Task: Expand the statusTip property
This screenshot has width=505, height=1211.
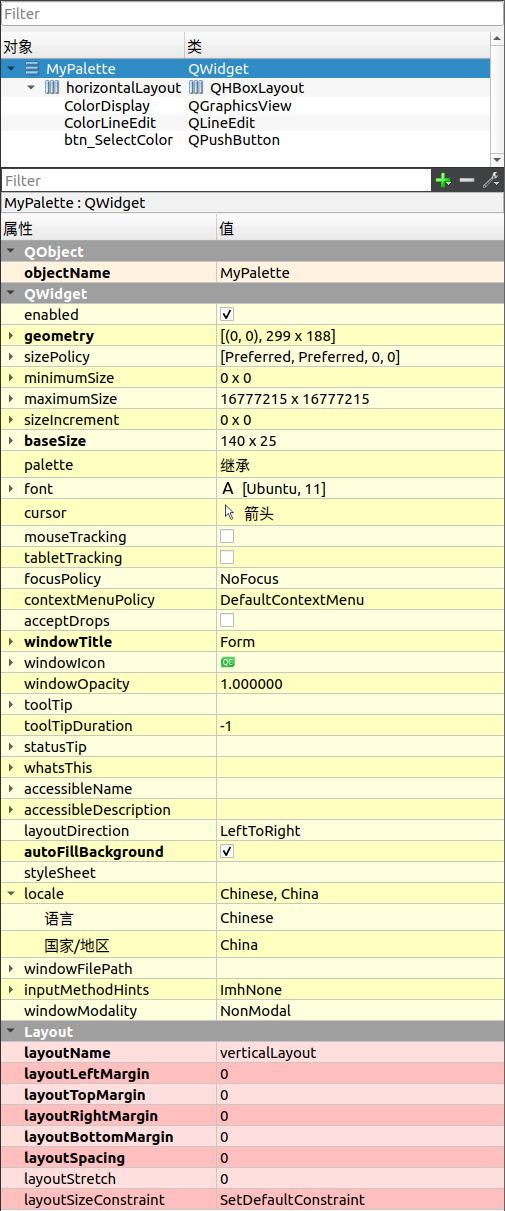Action: tap(10, 747)
